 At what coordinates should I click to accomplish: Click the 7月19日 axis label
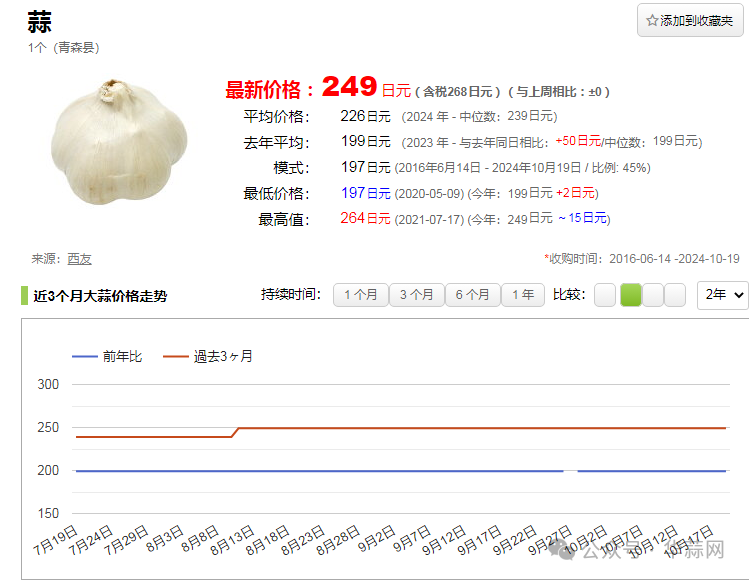(55, 540)
